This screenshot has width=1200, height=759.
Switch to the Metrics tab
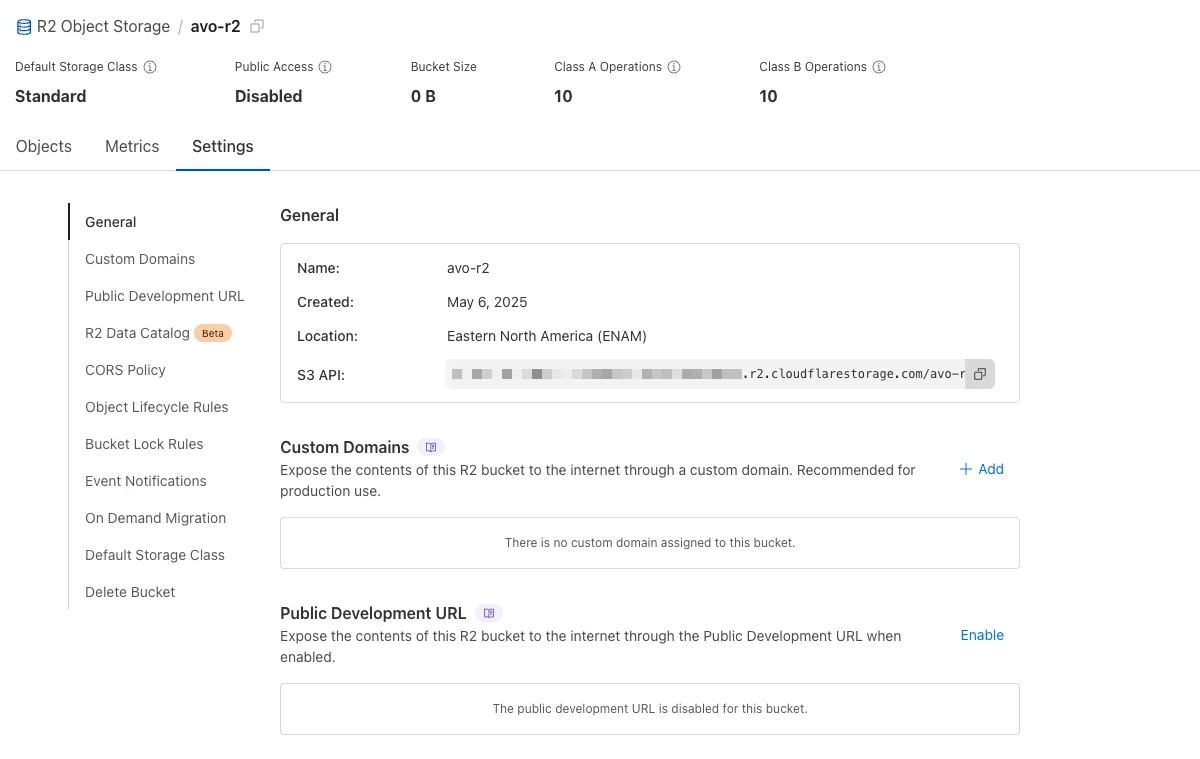coord(132,146)
